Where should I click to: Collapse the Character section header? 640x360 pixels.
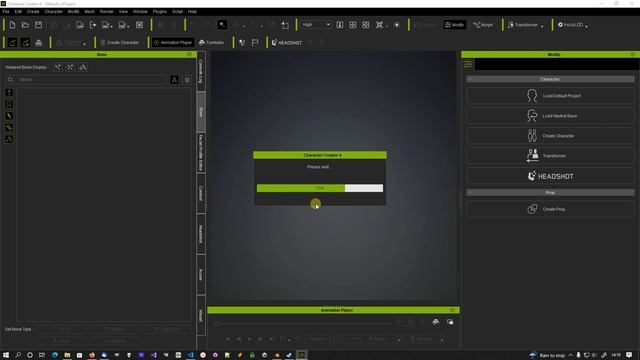(x=551, y=79)
